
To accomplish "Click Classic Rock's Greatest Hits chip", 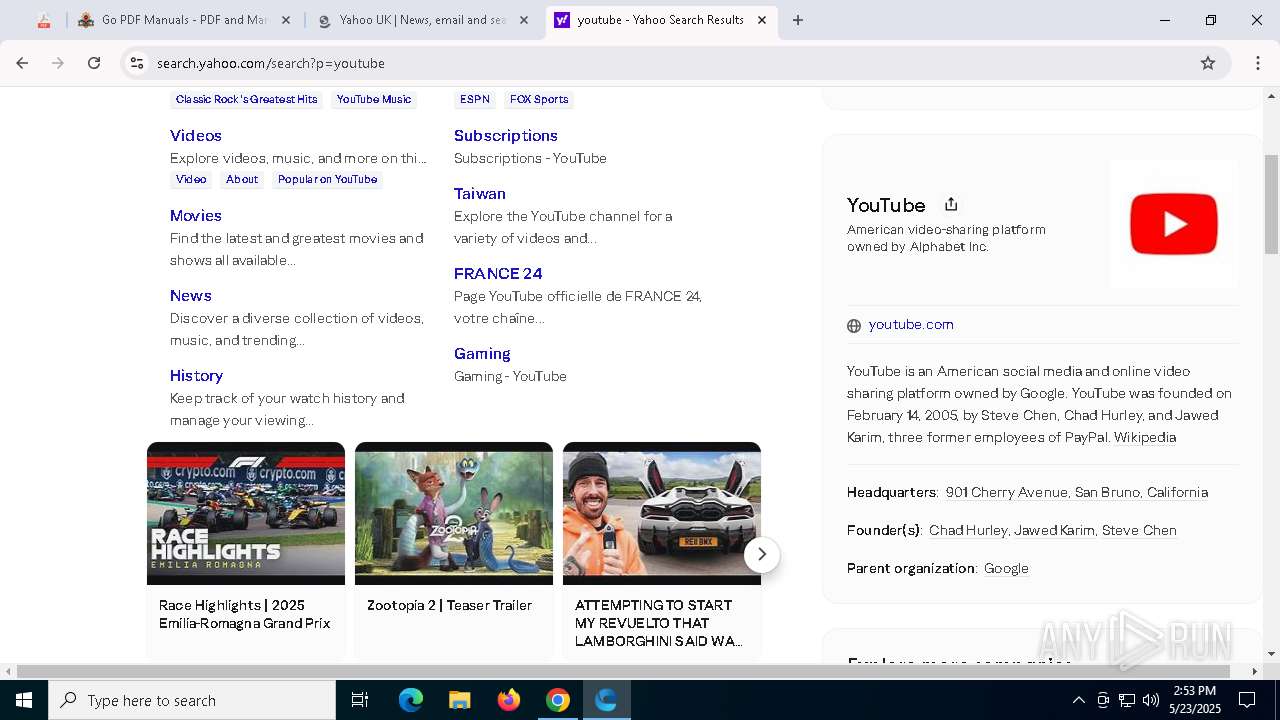I will (x=246, y=99).
